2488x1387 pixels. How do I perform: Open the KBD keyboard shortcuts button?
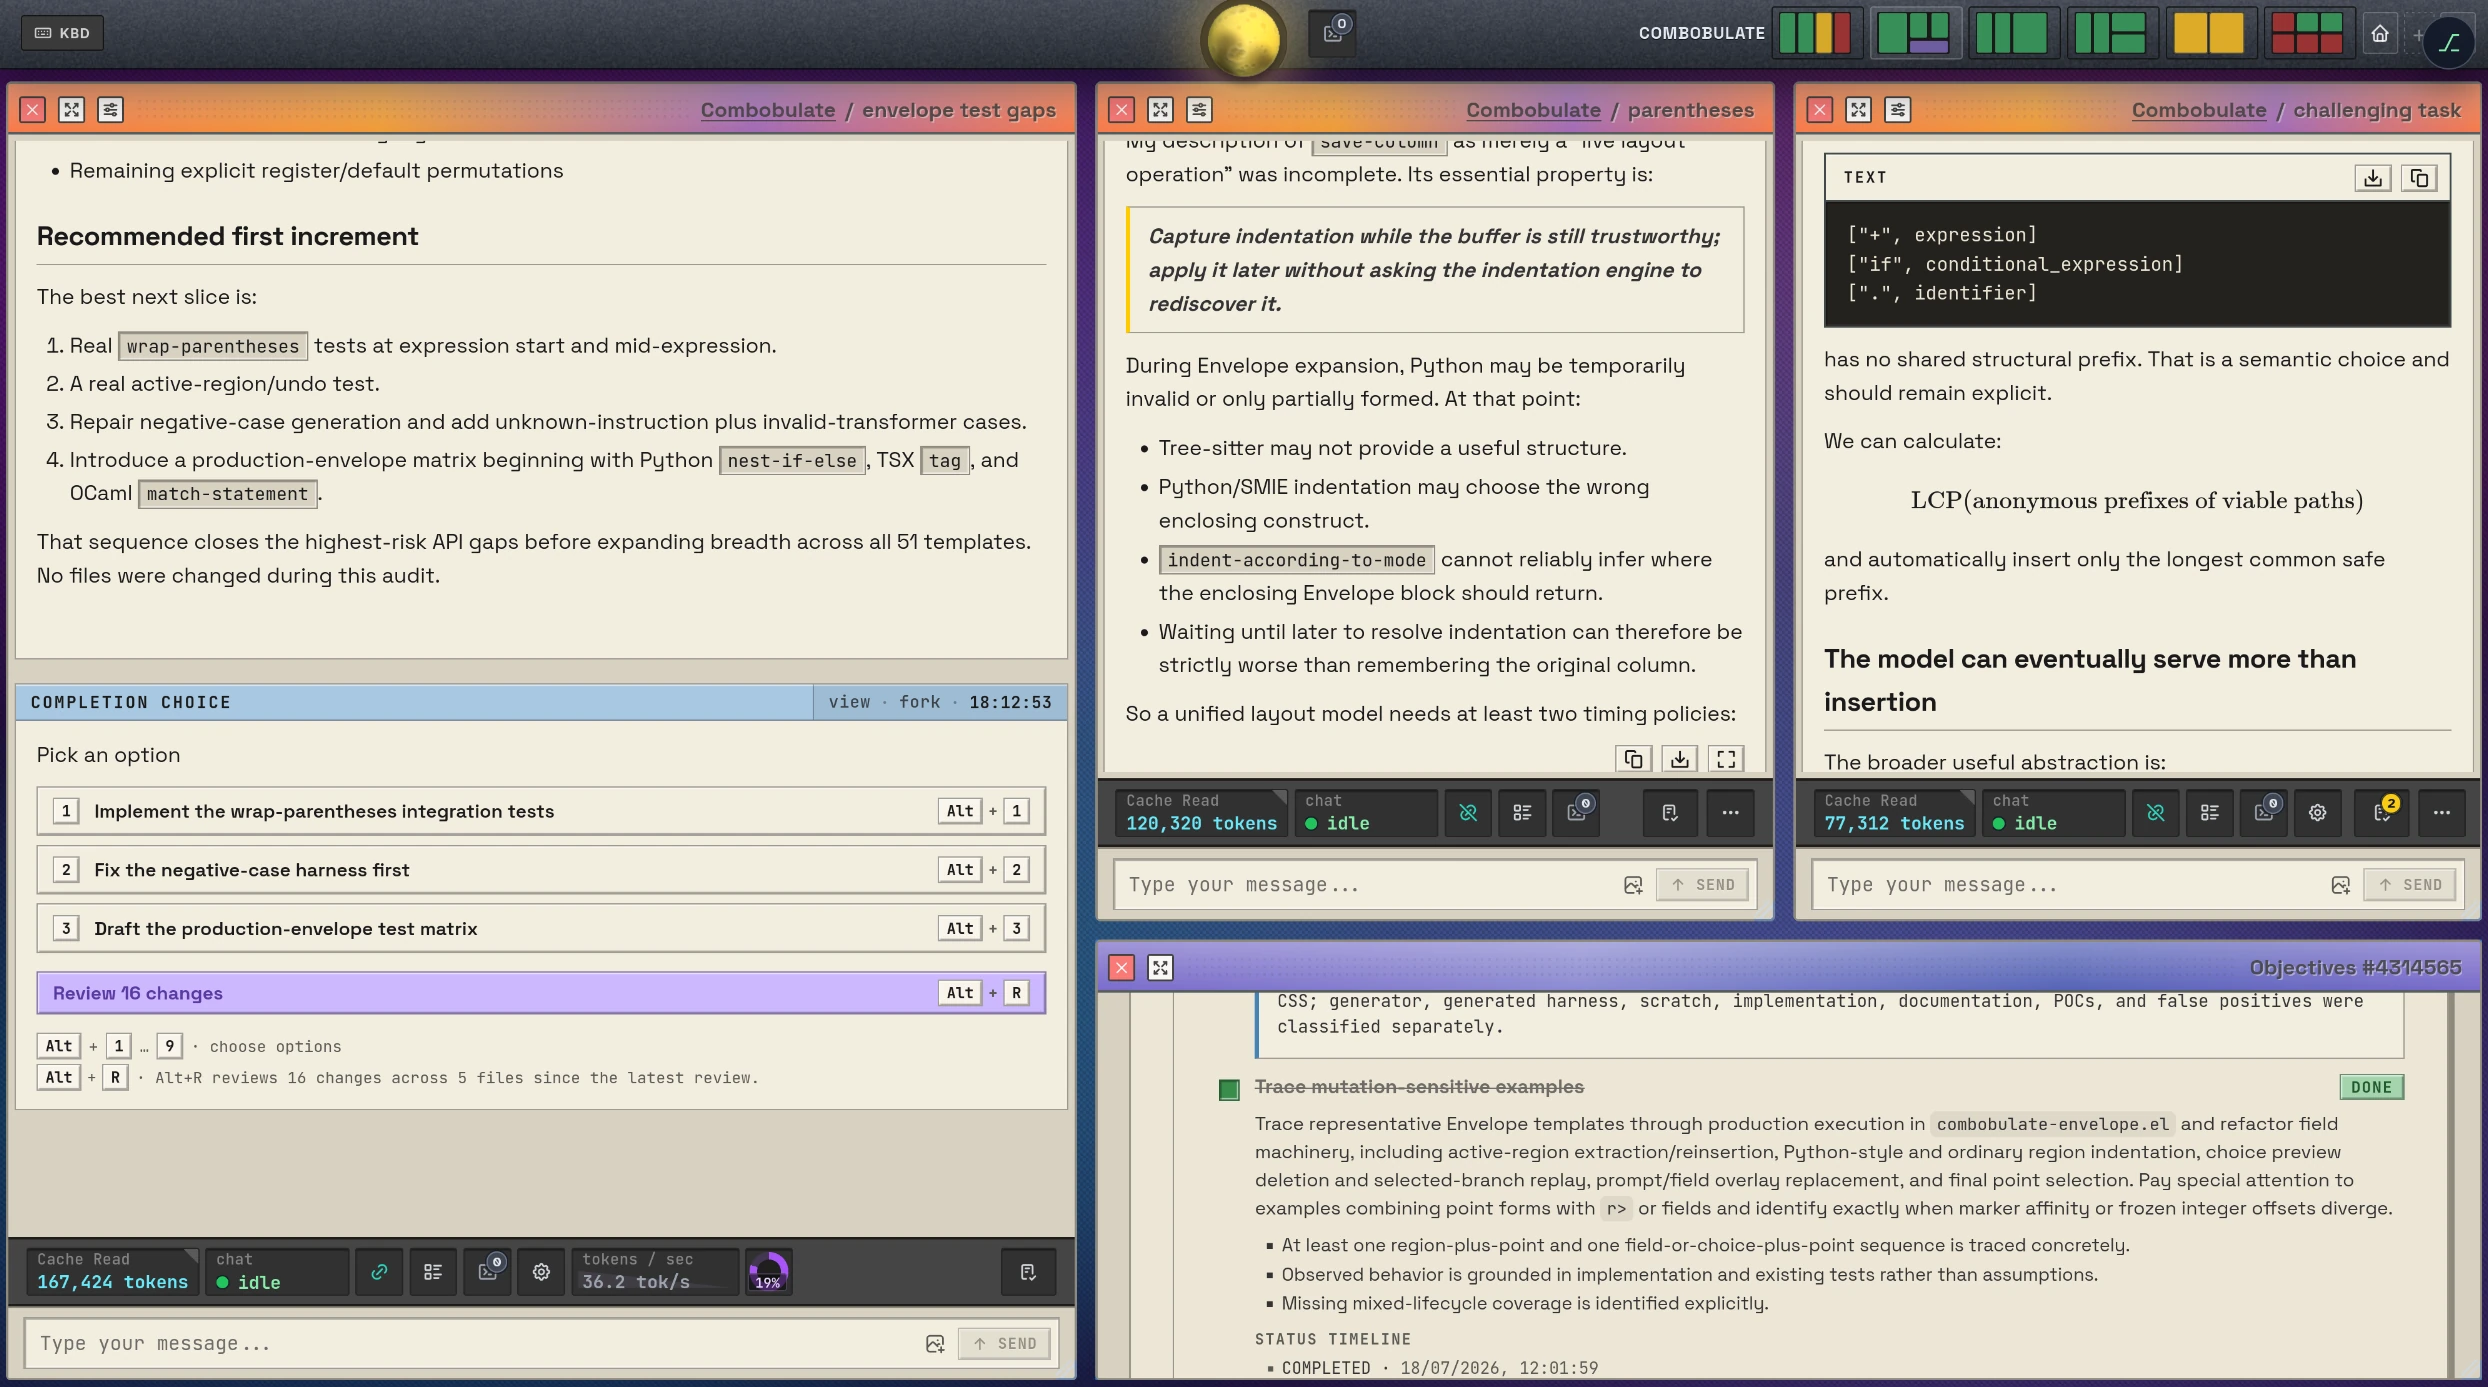click(62, 33)
